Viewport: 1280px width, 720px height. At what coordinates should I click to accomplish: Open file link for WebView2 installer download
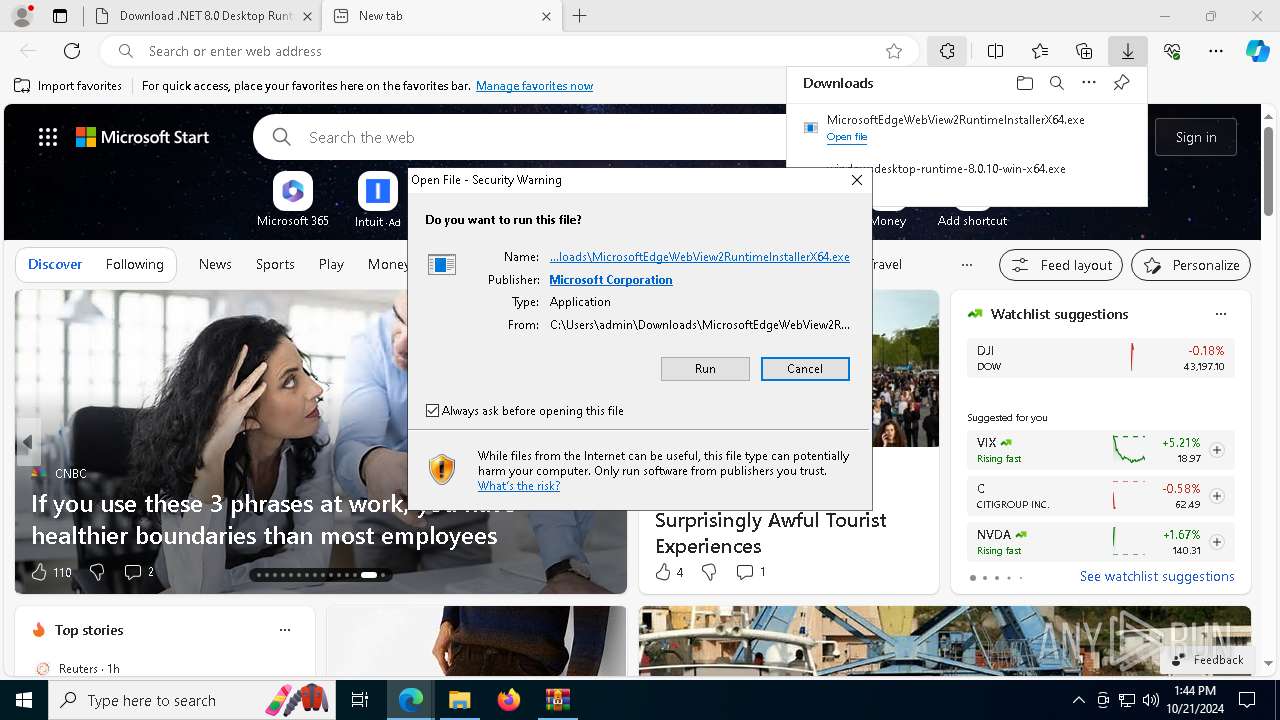847,137
